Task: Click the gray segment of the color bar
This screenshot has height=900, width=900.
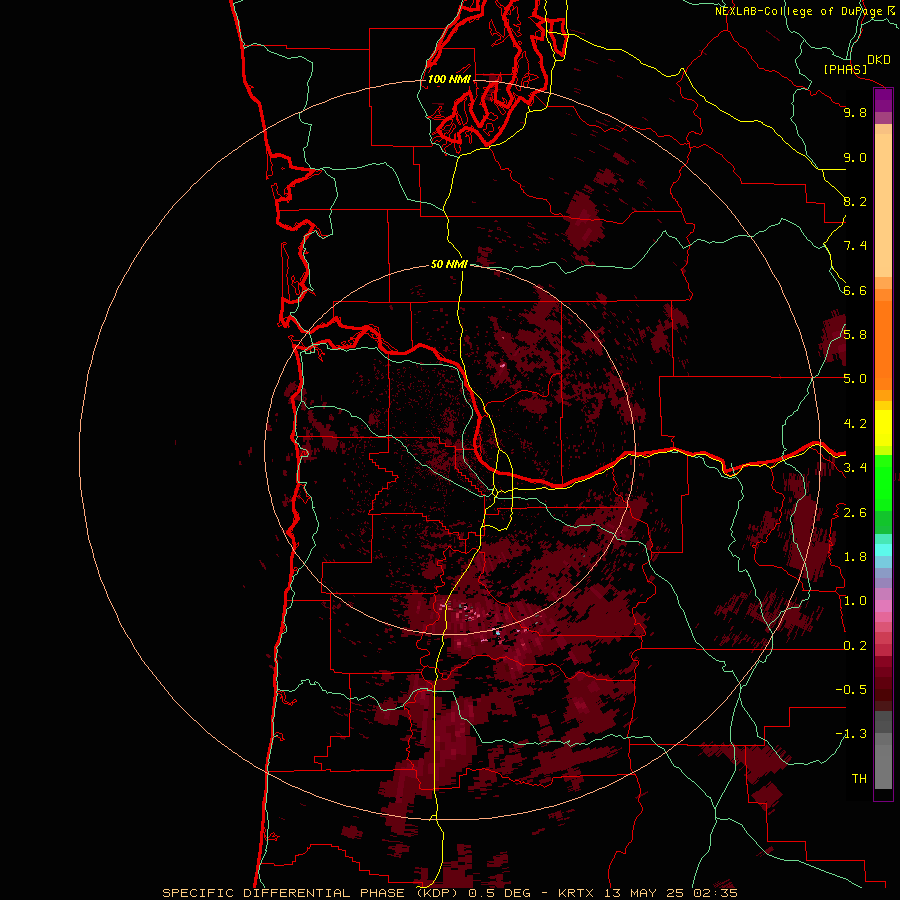Action: pyautogui.click(x=883, y=750)
